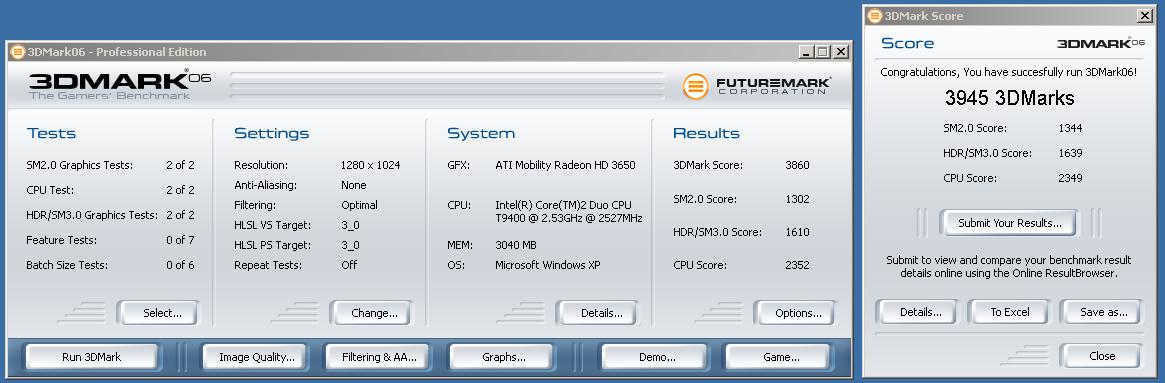Viewport: 1165px width, 383px height.
Task: Maximize the 3DMark06 main window
Action: coord(823,51)
